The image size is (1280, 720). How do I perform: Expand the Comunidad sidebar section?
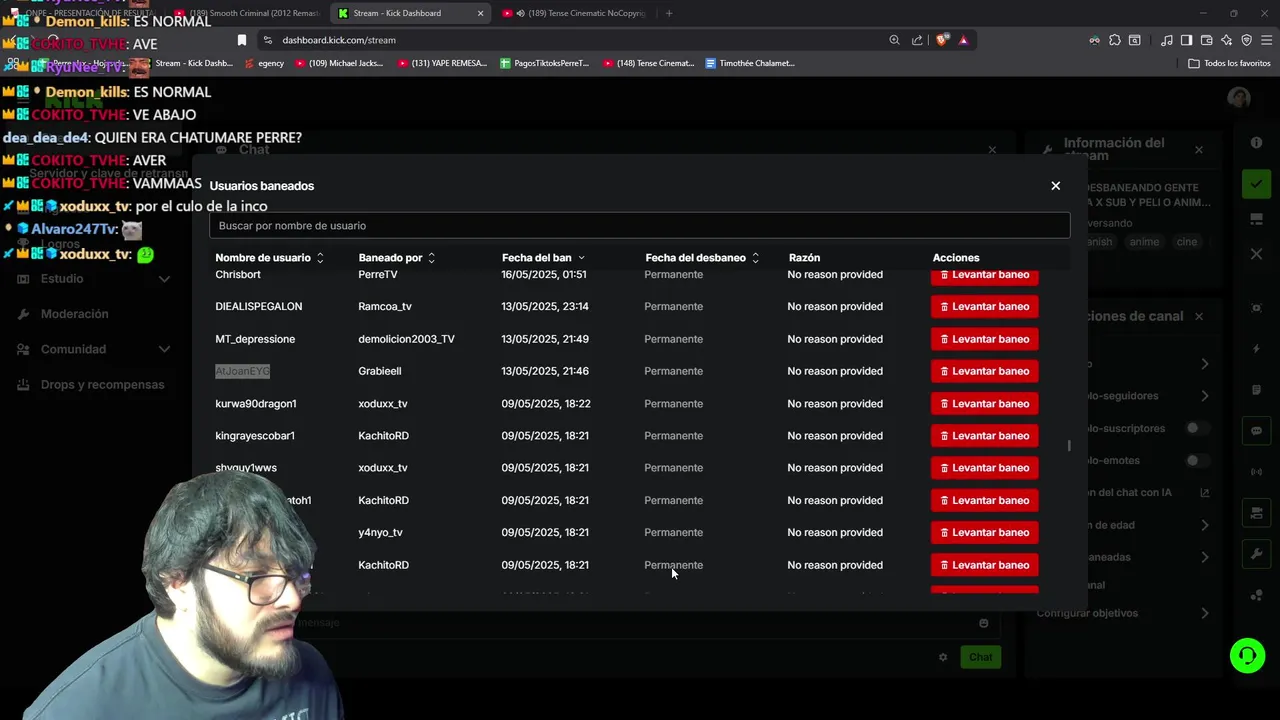(x=92, y=350)
